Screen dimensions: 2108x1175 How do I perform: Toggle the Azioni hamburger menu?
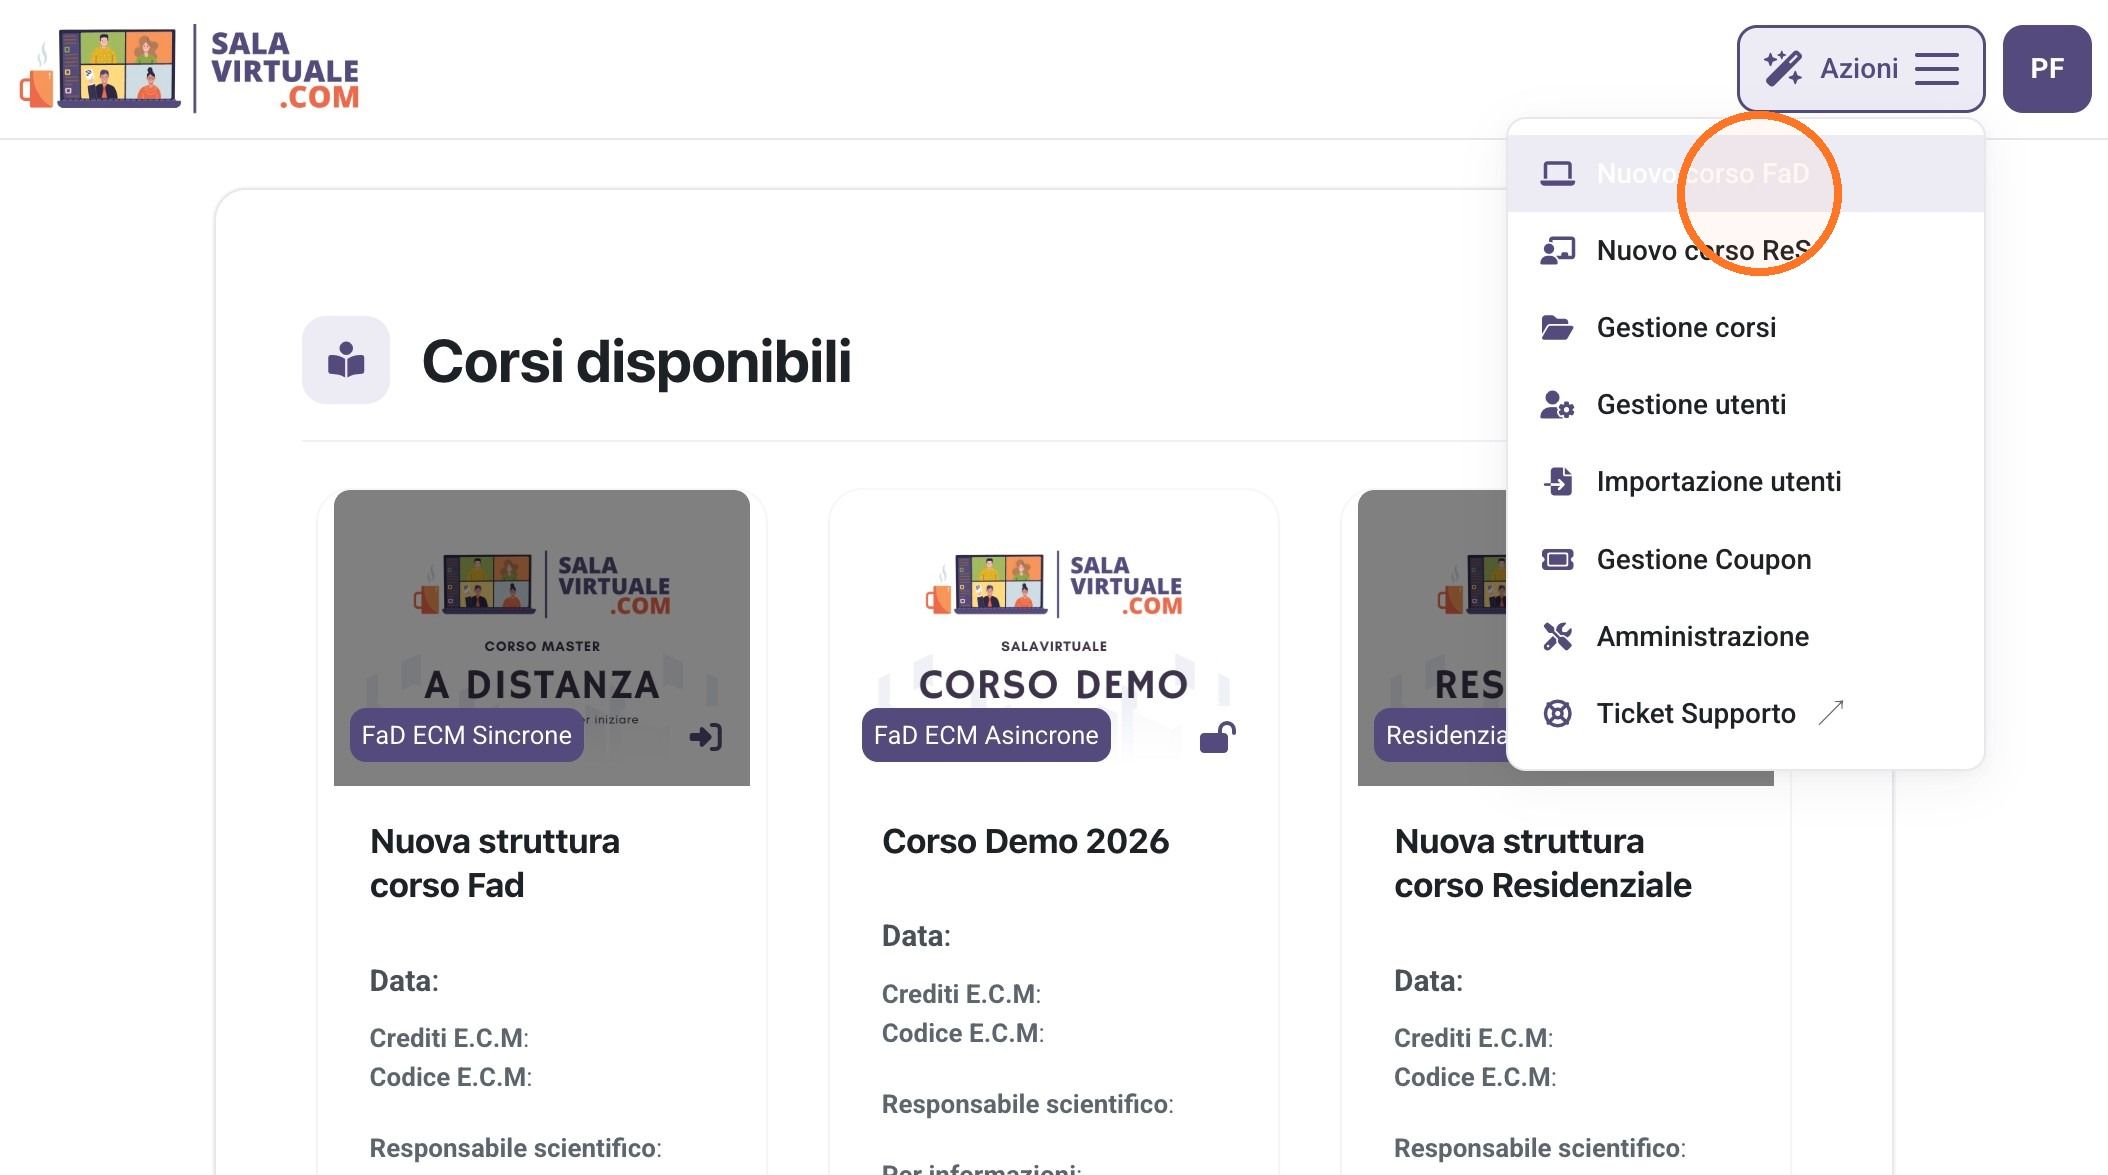[1937, 69]
